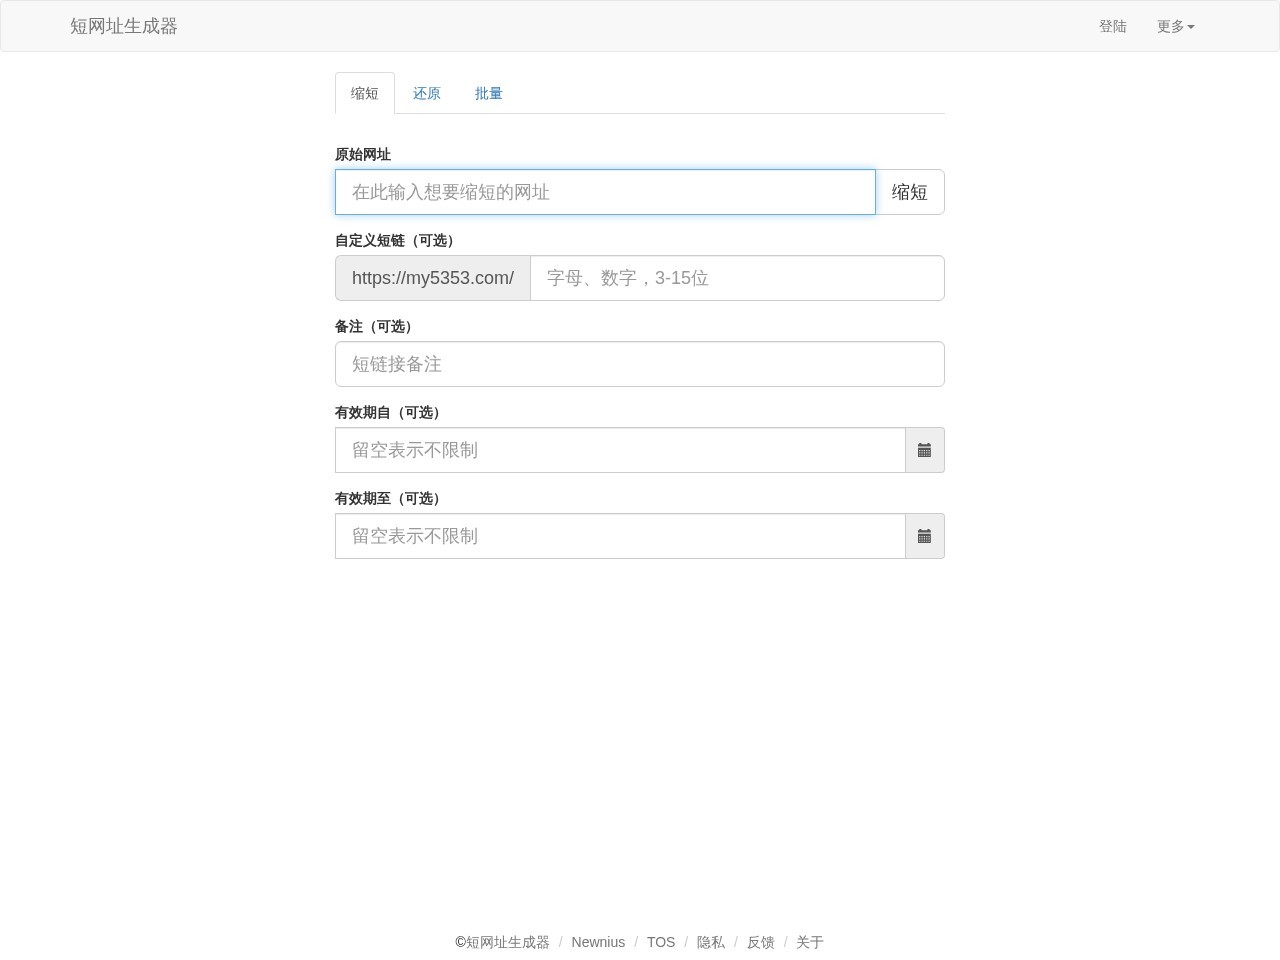The image size is (1280, 960).
Task: Focus the 有效期自 date input
Action: pos(620,450)
